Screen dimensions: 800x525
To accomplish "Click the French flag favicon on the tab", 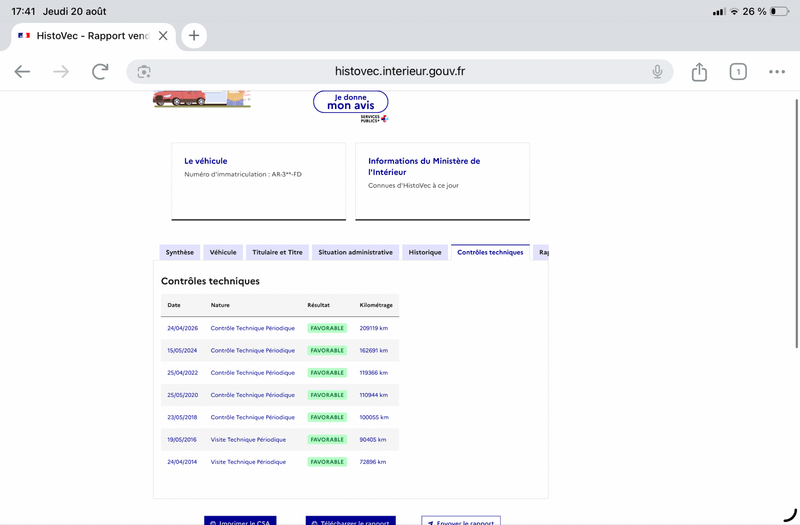I will 24,36.
